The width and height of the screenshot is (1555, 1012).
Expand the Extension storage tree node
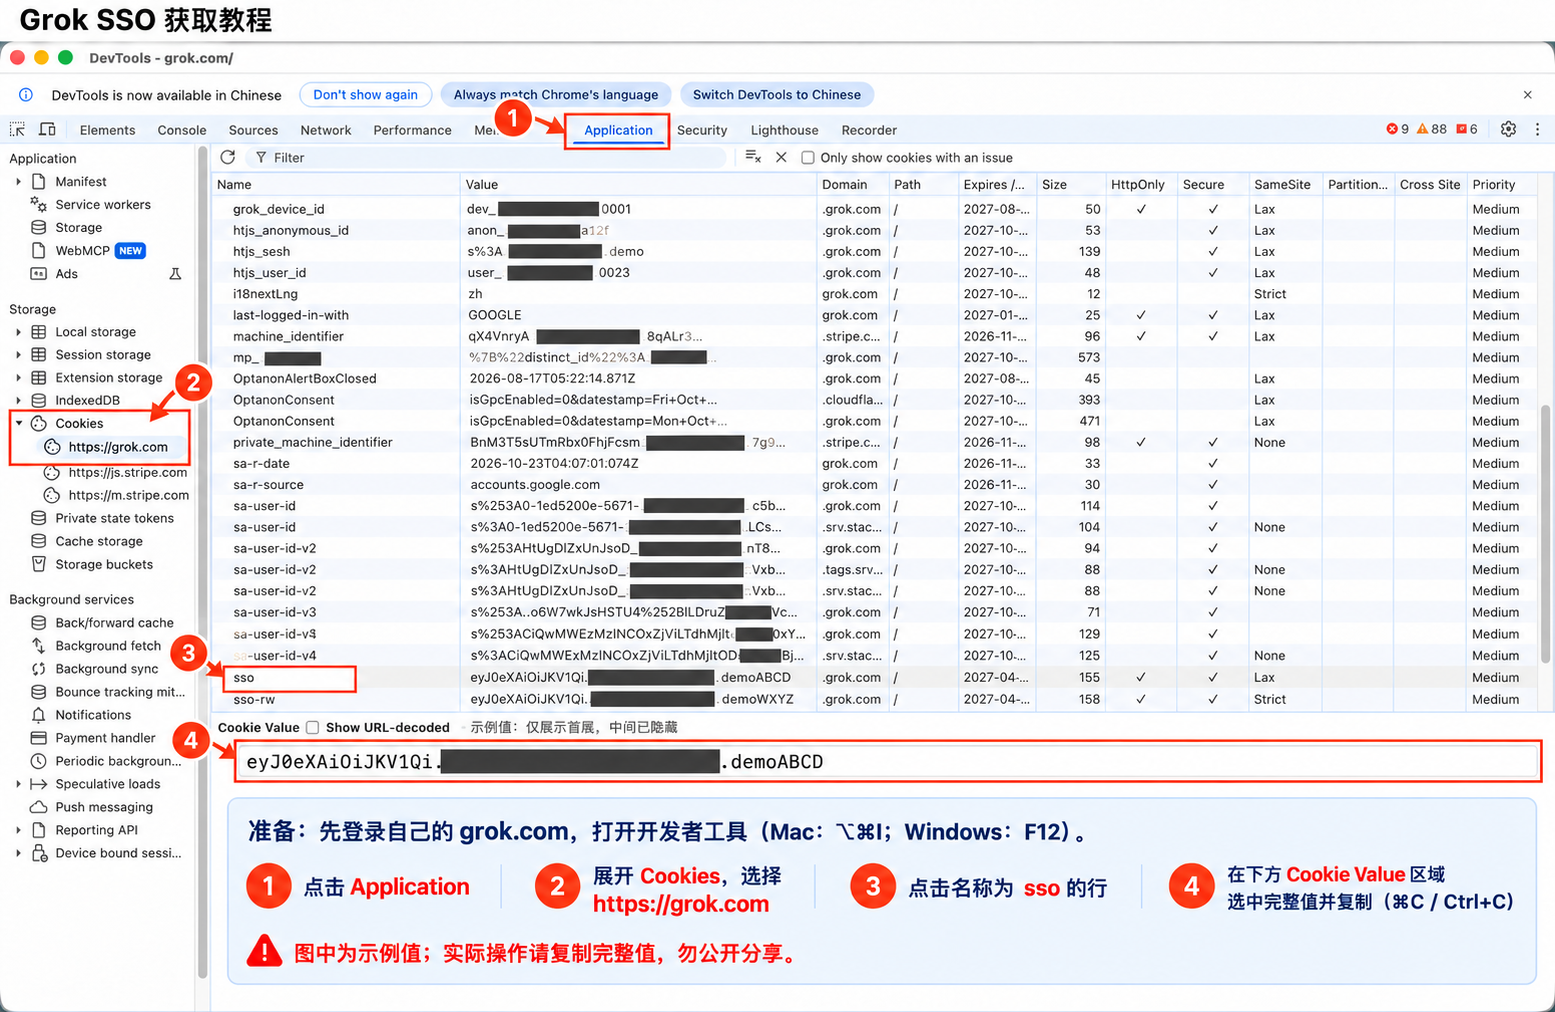point(18,378)
